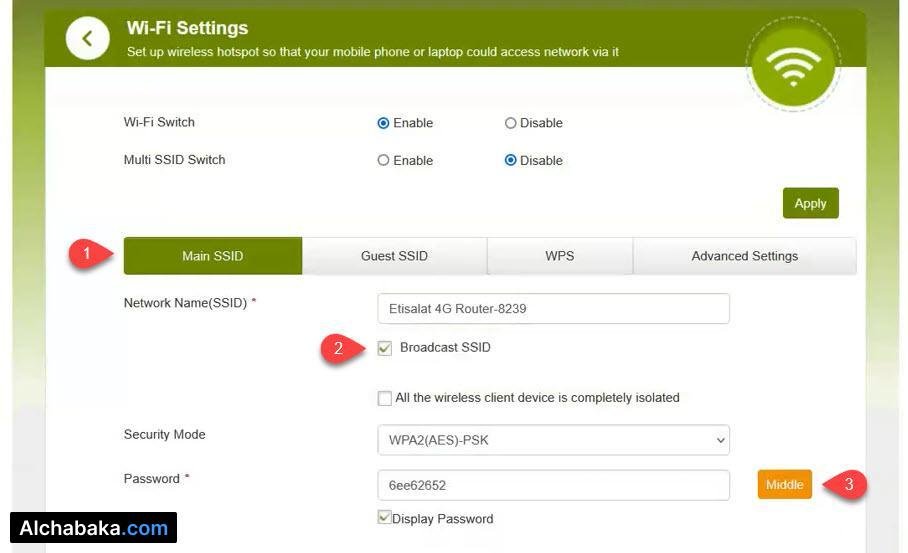Enable the Wi-Fi Switch radio button
The image size is (908, 553).
coord(383,123)
